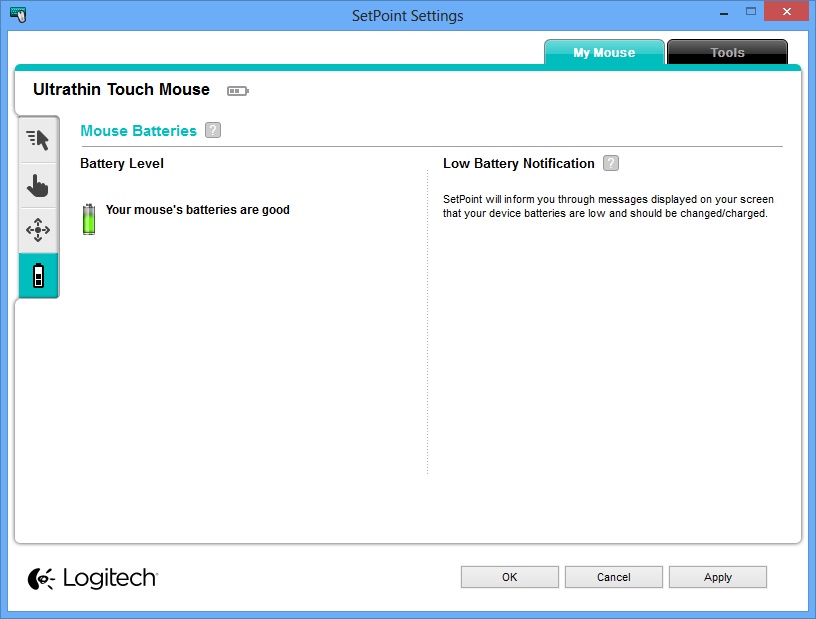Screen dimensions: 816x619
Task: Click the Apply button
Action: (718, 577)
